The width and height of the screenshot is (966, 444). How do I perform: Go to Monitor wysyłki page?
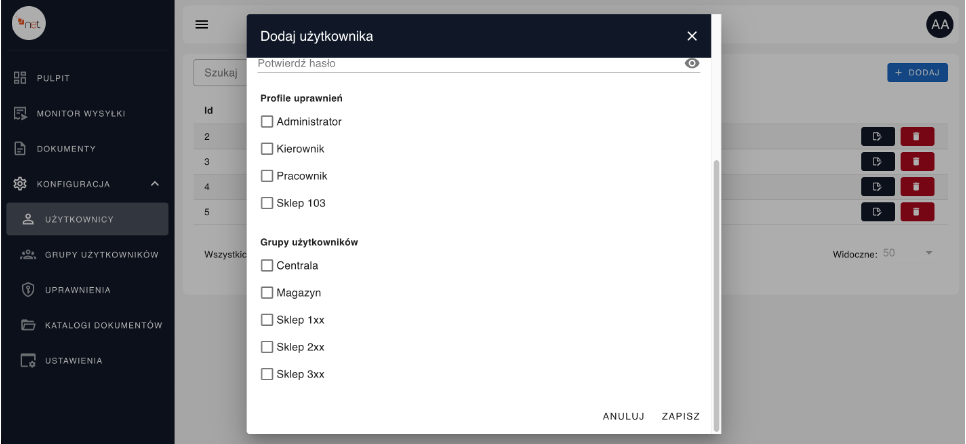click(80, 113)
